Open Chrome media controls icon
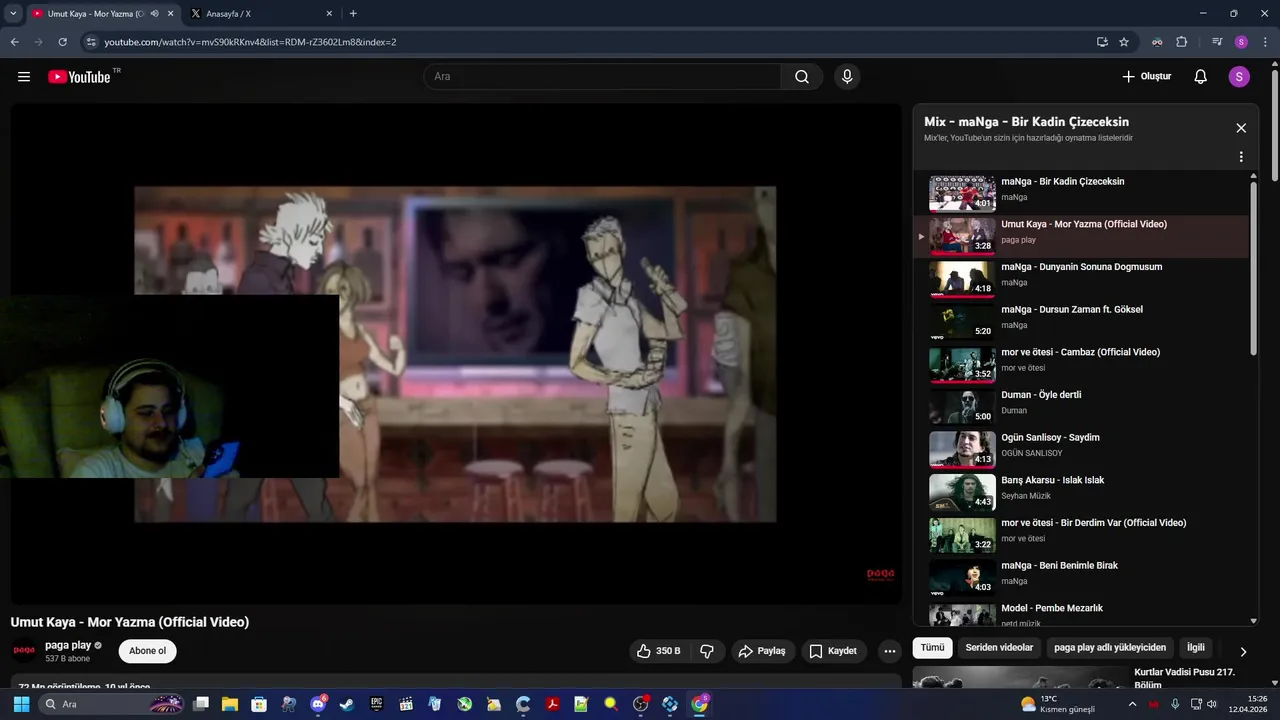This screenshot has width=1280, height=720. pos(1217,42)
